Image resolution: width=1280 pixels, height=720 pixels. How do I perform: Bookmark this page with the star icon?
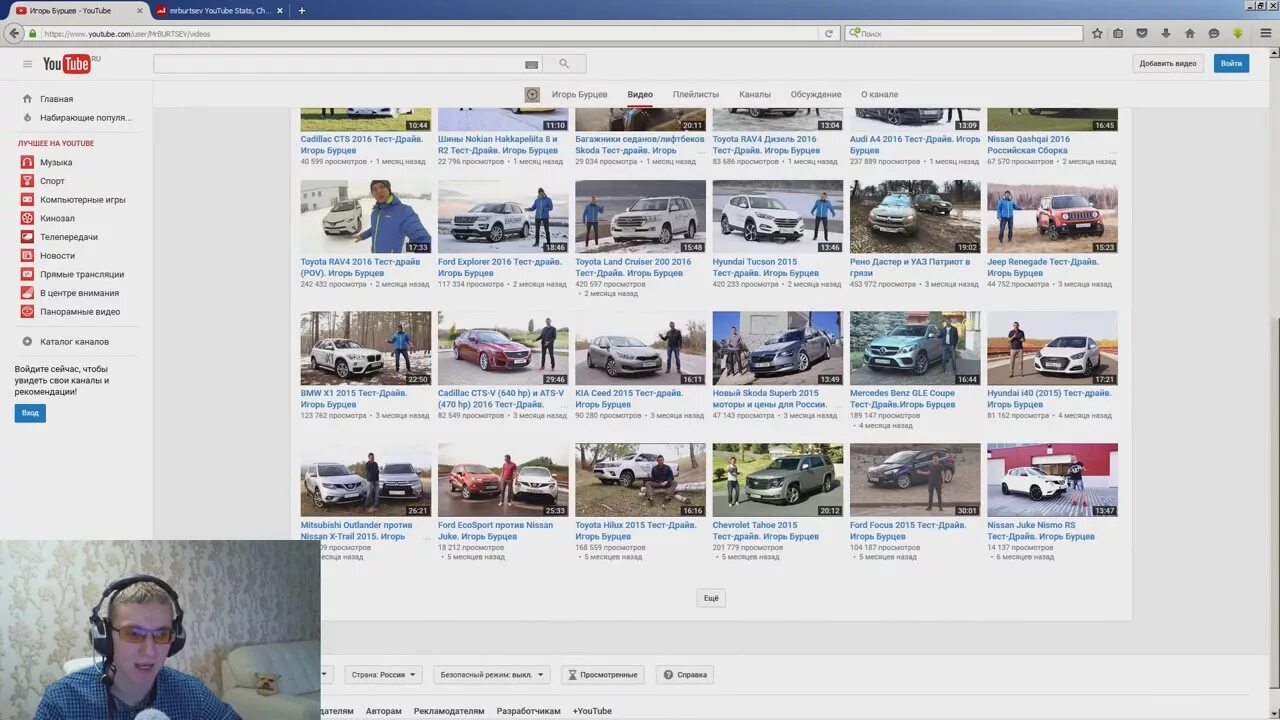[1097, 33]
